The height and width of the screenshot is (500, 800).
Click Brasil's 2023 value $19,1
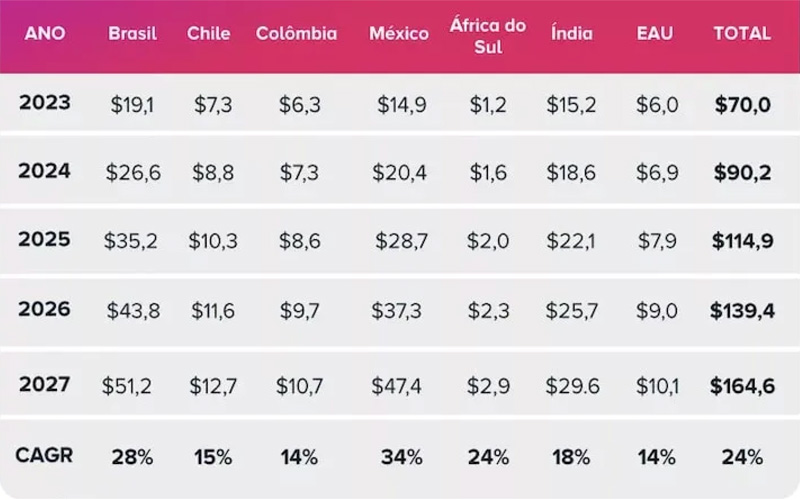click(x=132, y=105)
